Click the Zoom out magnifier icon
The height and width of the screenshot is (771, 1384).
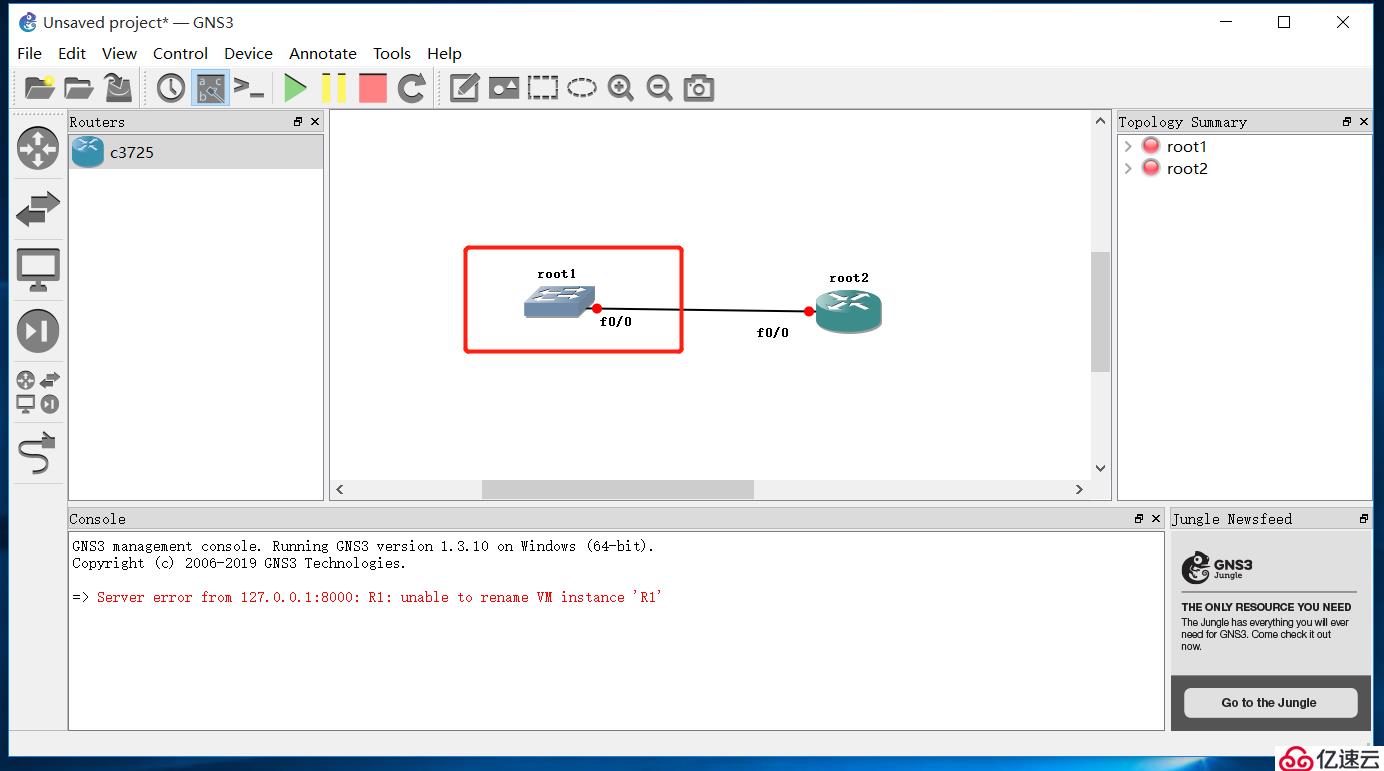[659, 88]
